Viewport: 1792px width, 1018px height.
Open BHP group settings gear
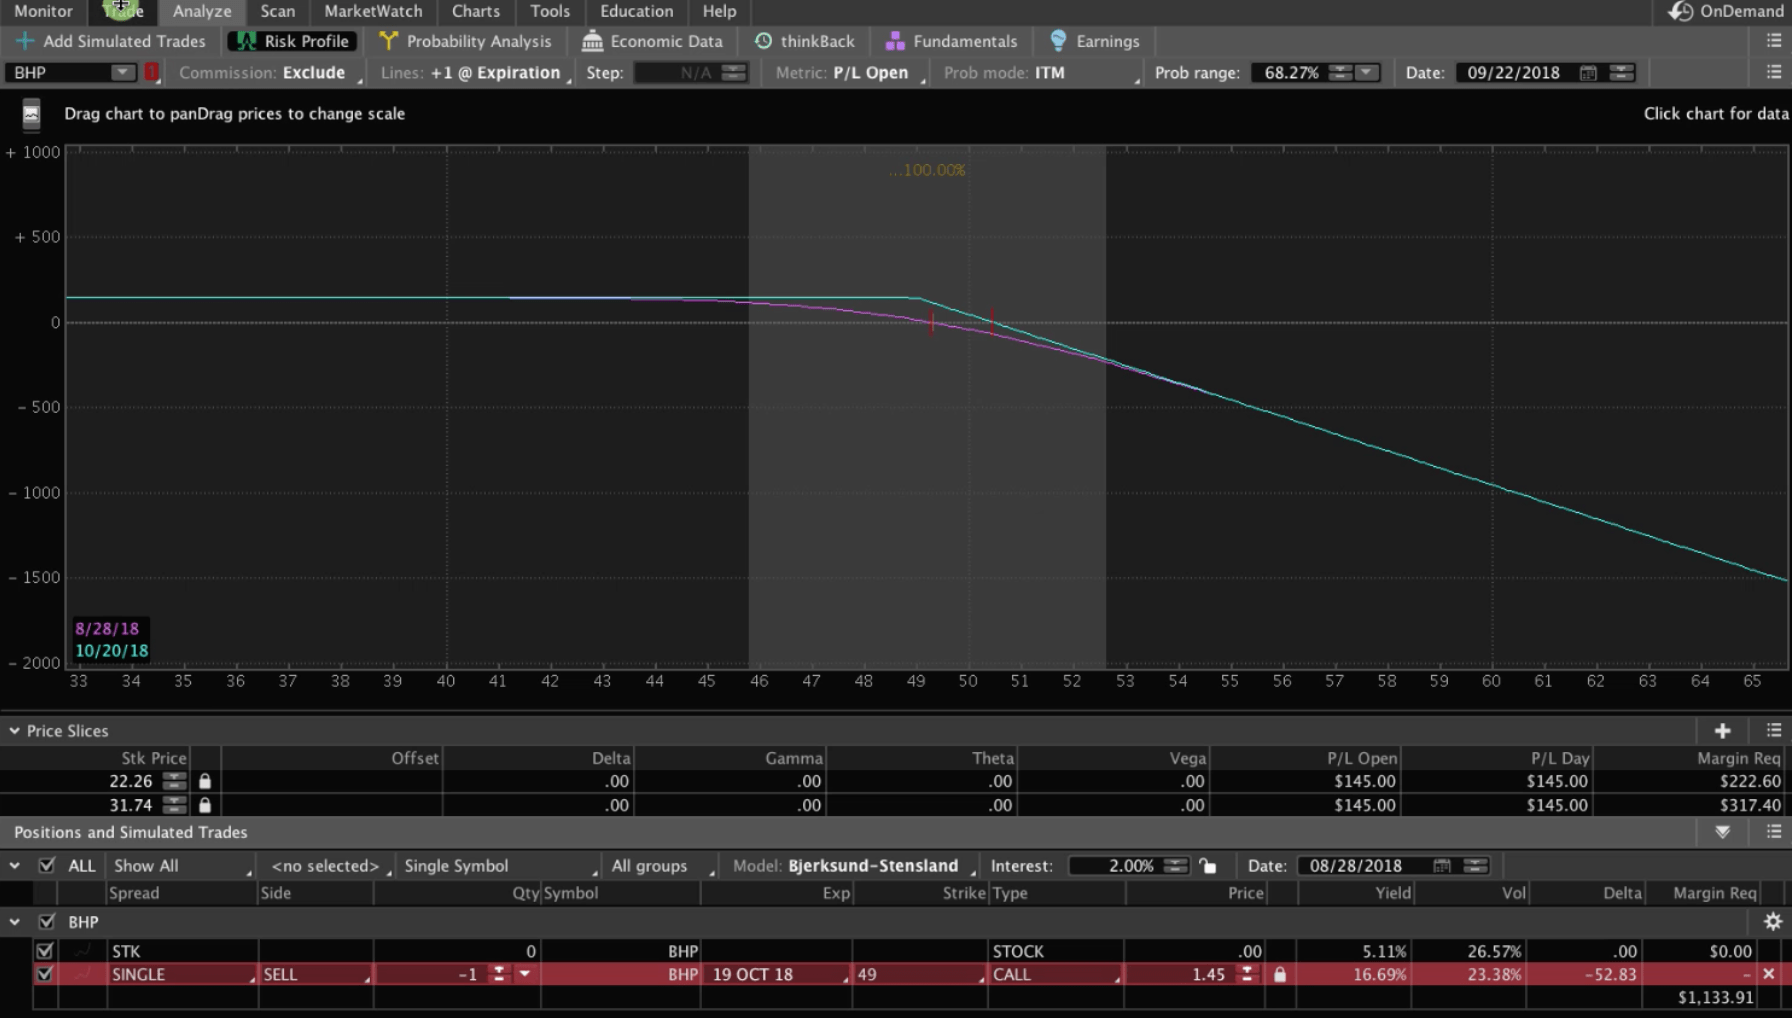pos(1773,922)
